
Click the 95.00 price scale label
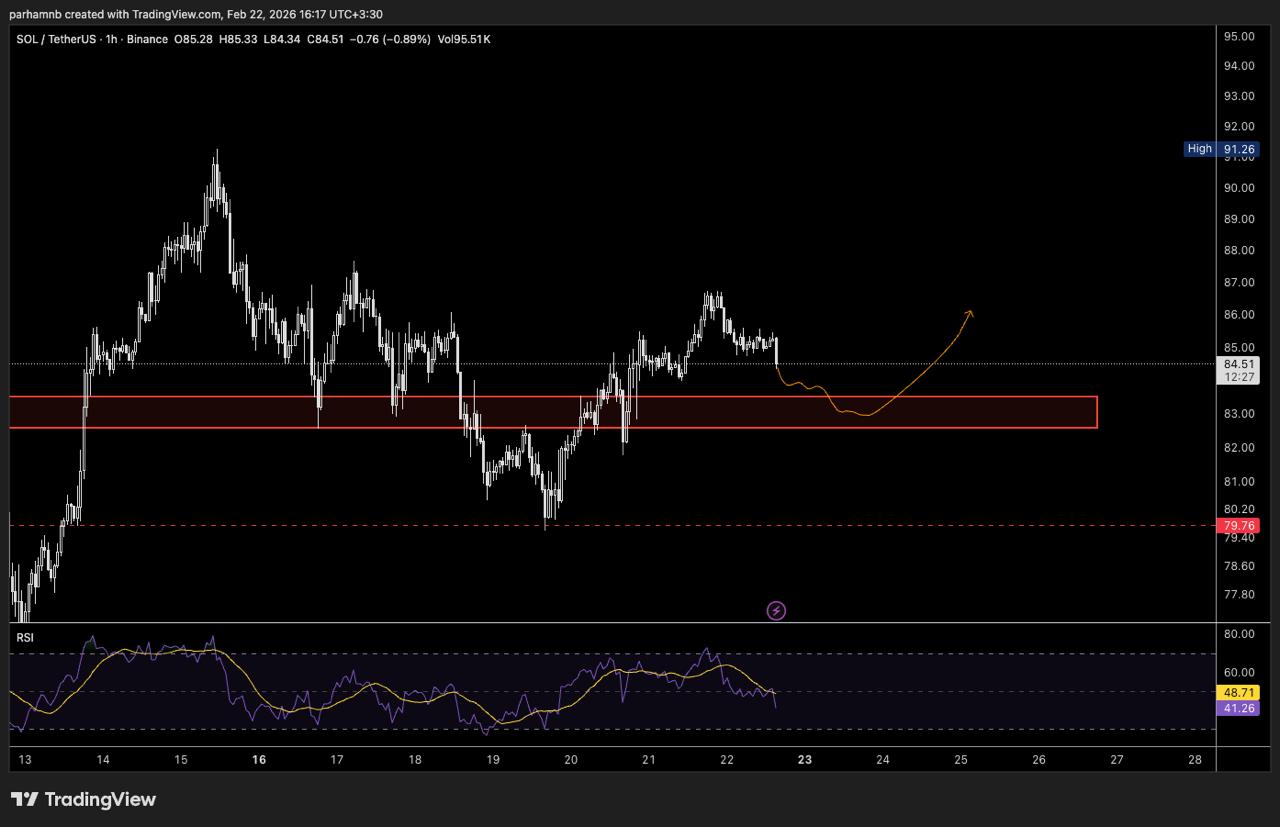pos(1239,37)
